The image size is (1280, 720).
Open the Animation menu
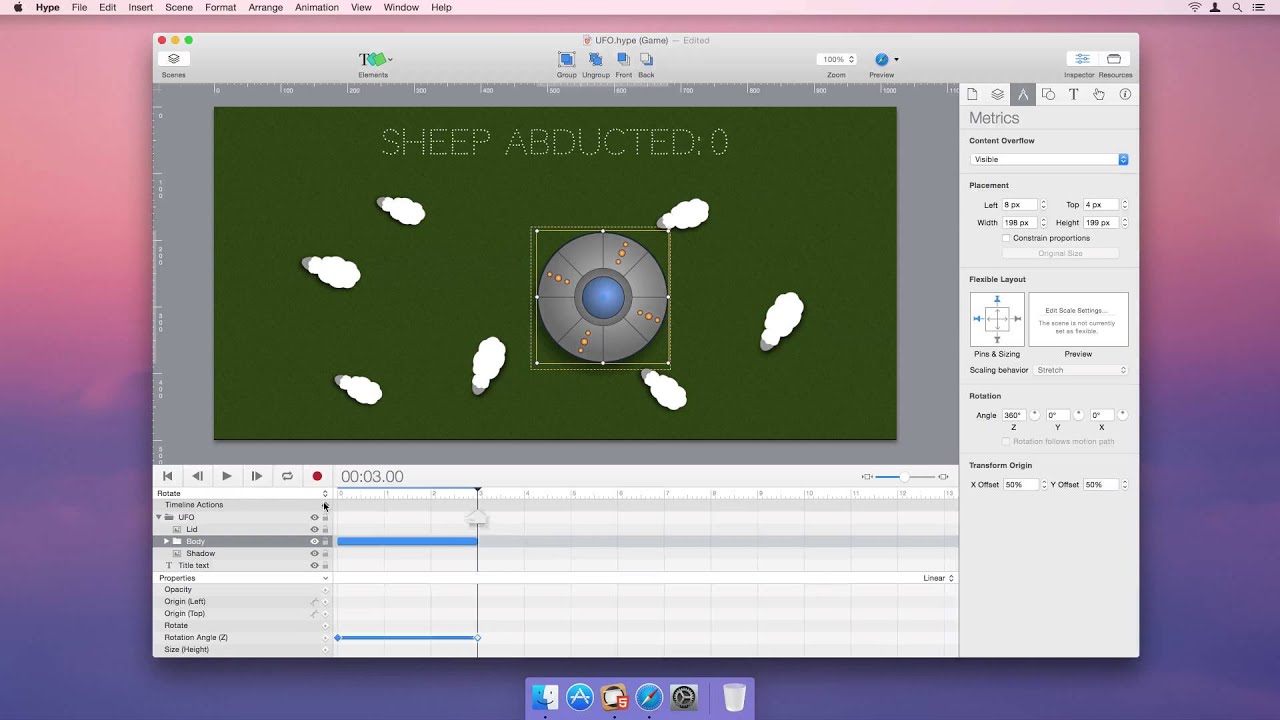click(316, 7)
